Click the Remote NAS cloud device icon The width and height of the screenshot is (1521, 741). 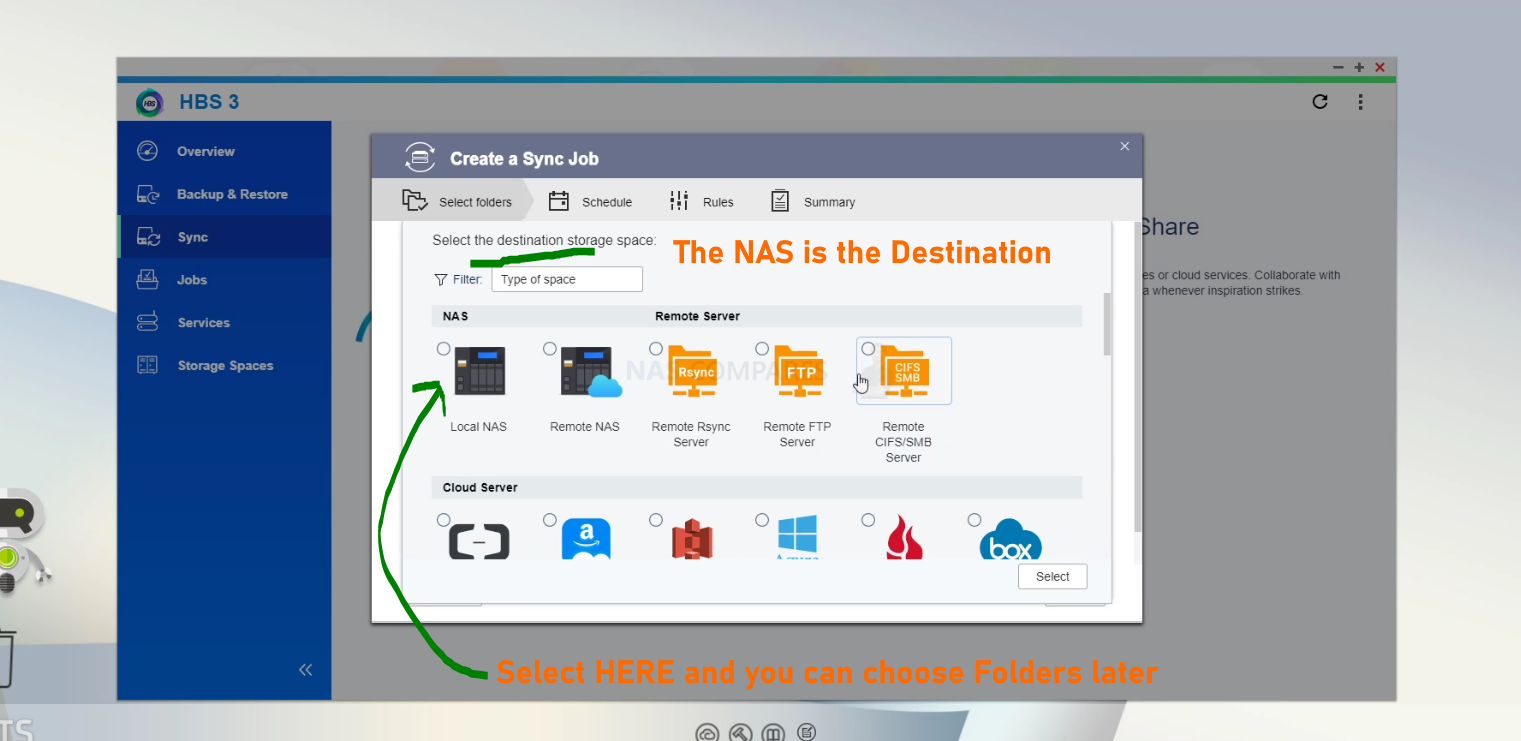(591, 371)
